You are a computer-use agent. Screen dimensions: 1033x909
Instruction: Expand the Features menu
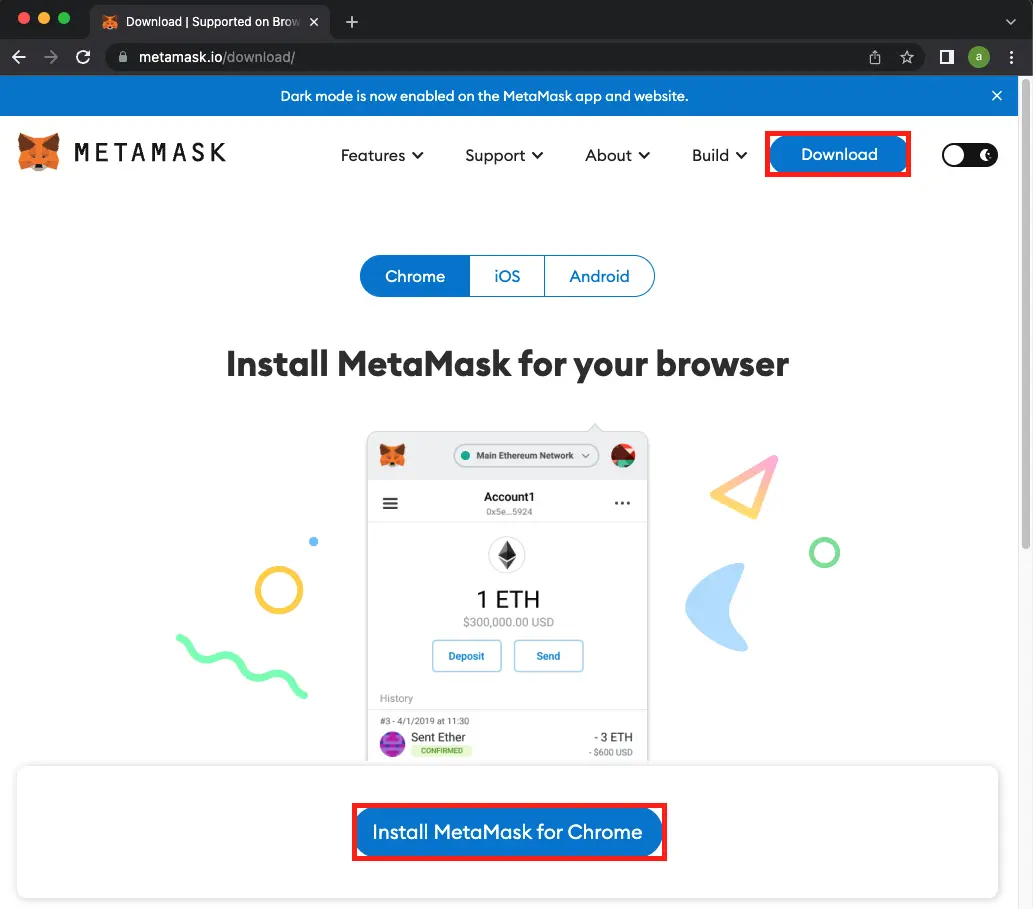pyautogui.click(x=381, y=155)
